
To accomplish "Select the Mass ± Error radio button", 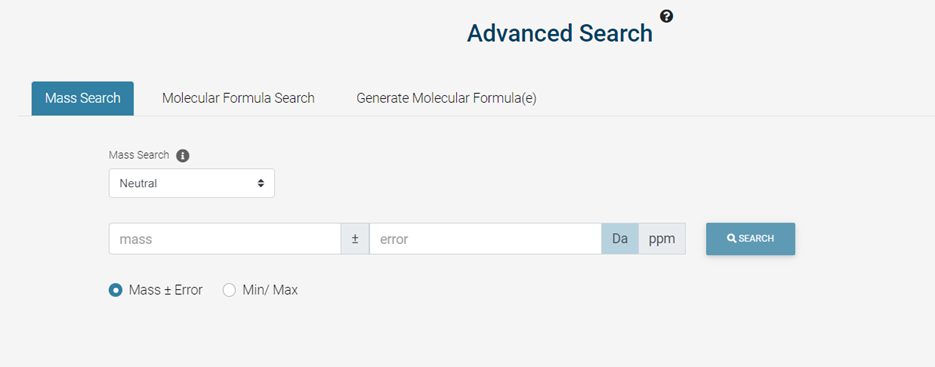I will [x=115, y=291].
